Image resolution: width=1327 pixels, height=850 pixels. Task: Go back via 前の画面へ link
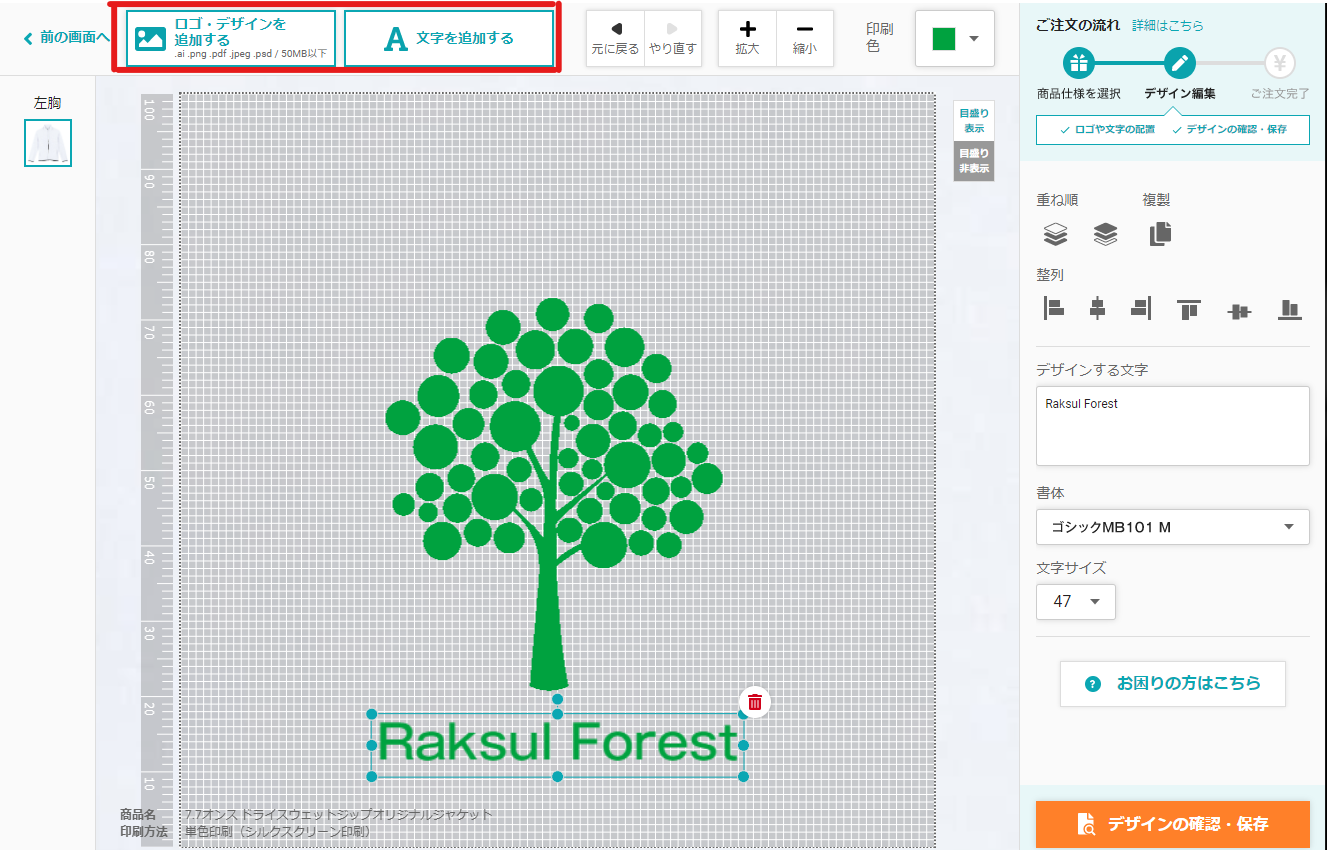point(66,38)
